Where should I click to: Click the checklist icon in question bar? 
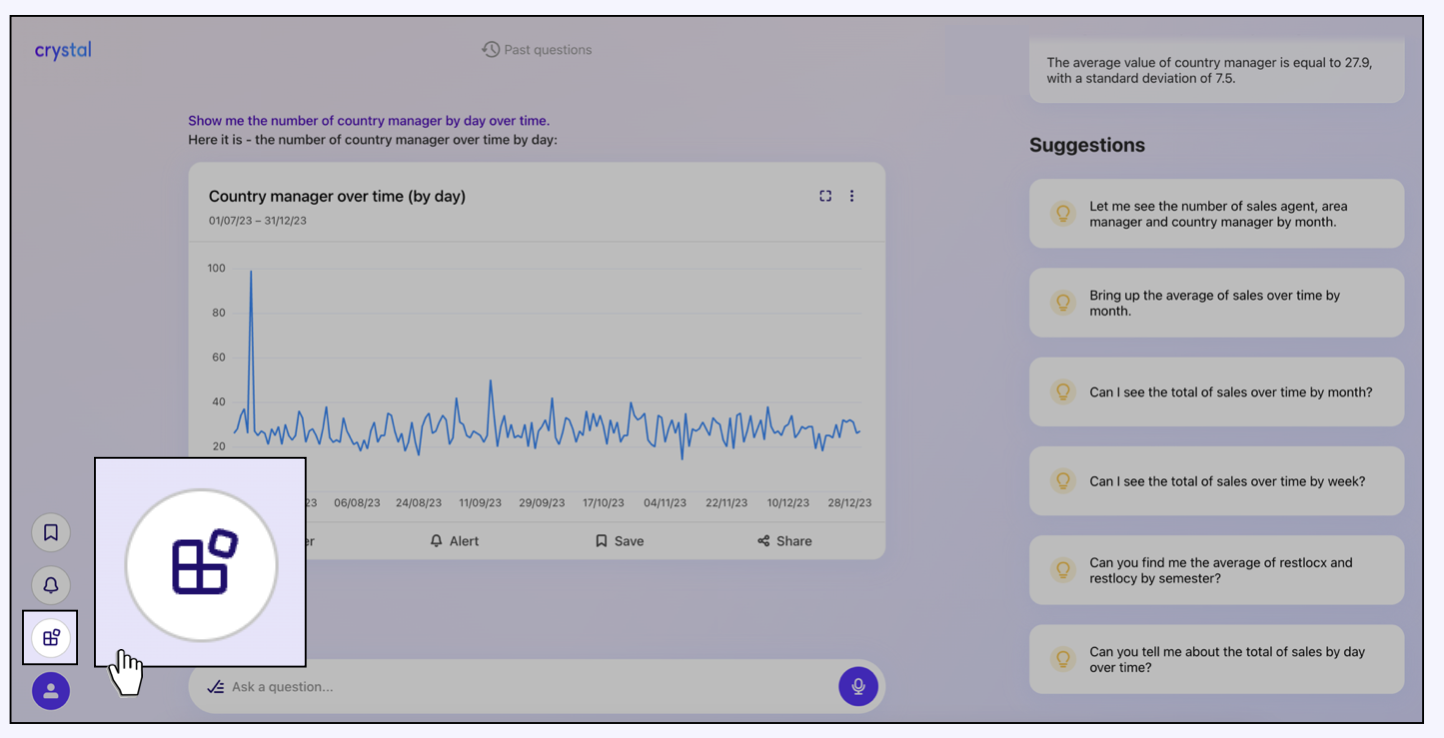215,687
